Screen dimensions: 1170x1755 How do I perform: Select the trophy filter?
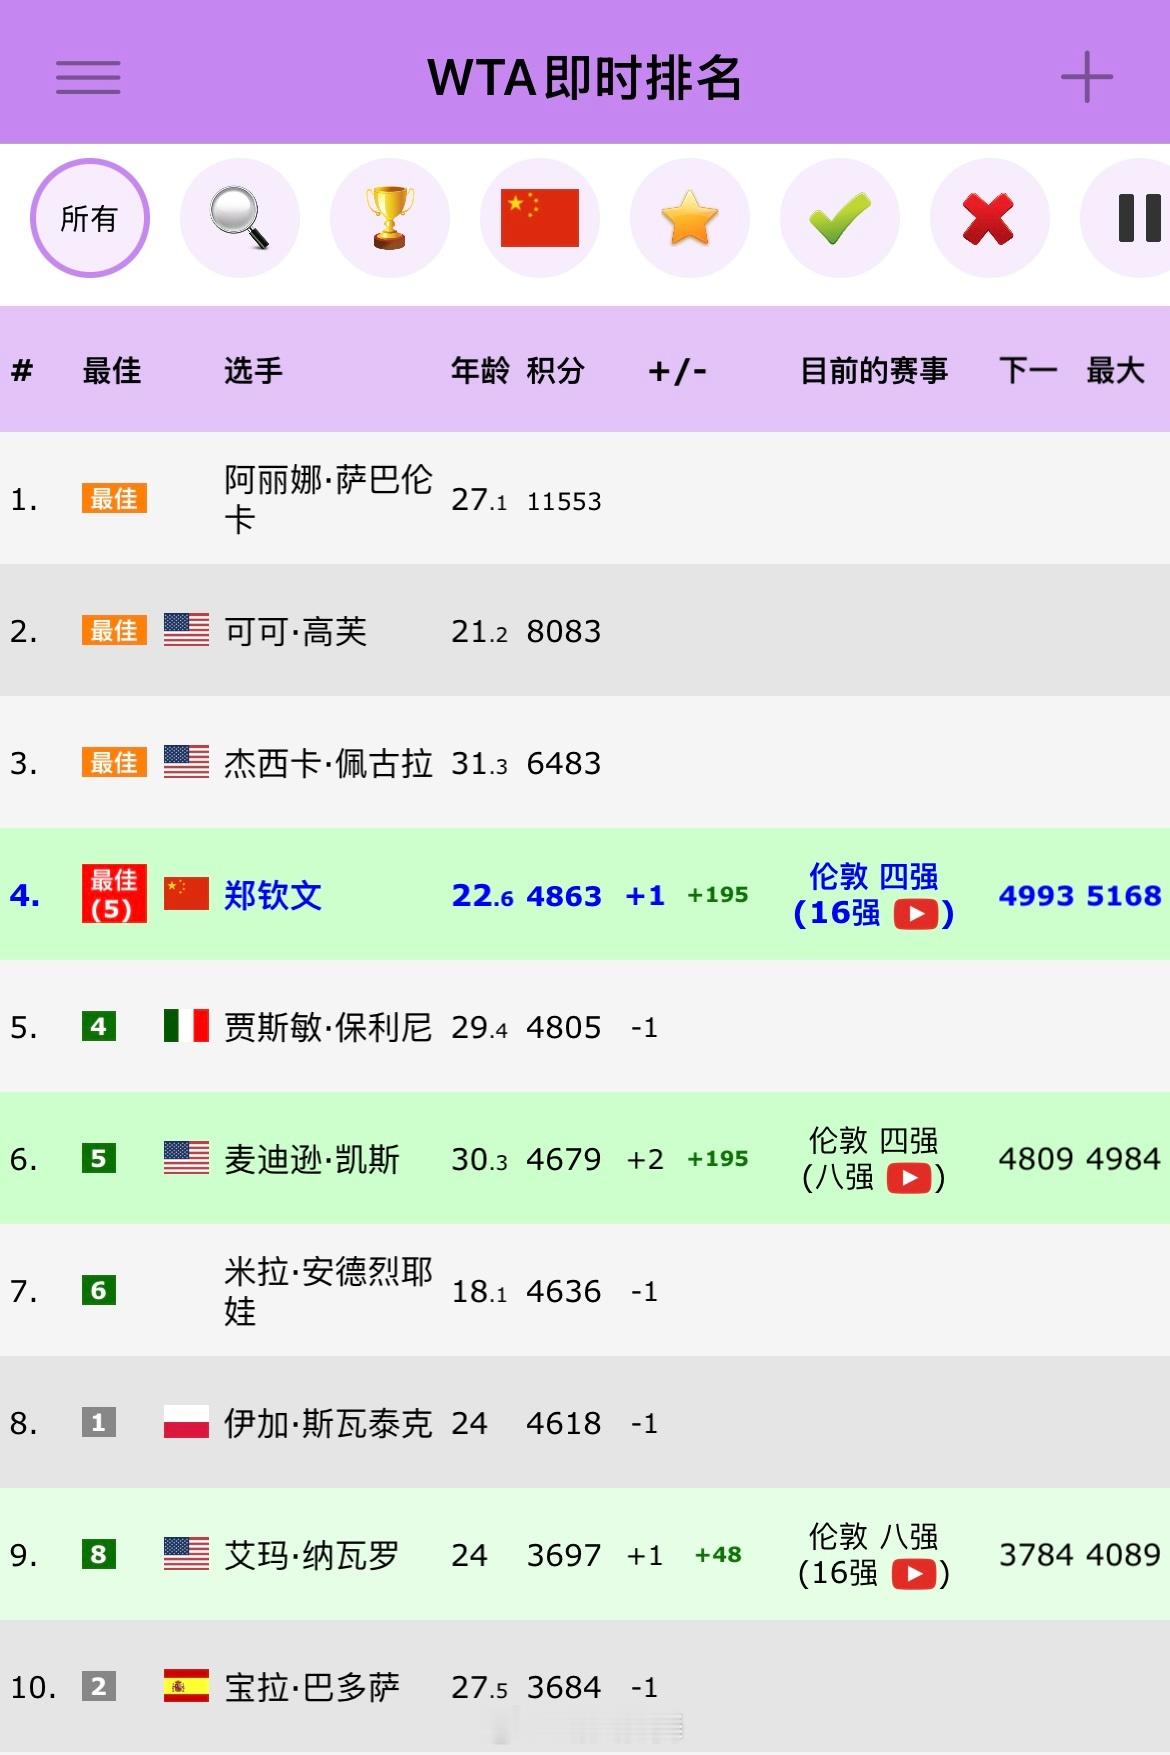pyautogui.click(x=390, y=218)
